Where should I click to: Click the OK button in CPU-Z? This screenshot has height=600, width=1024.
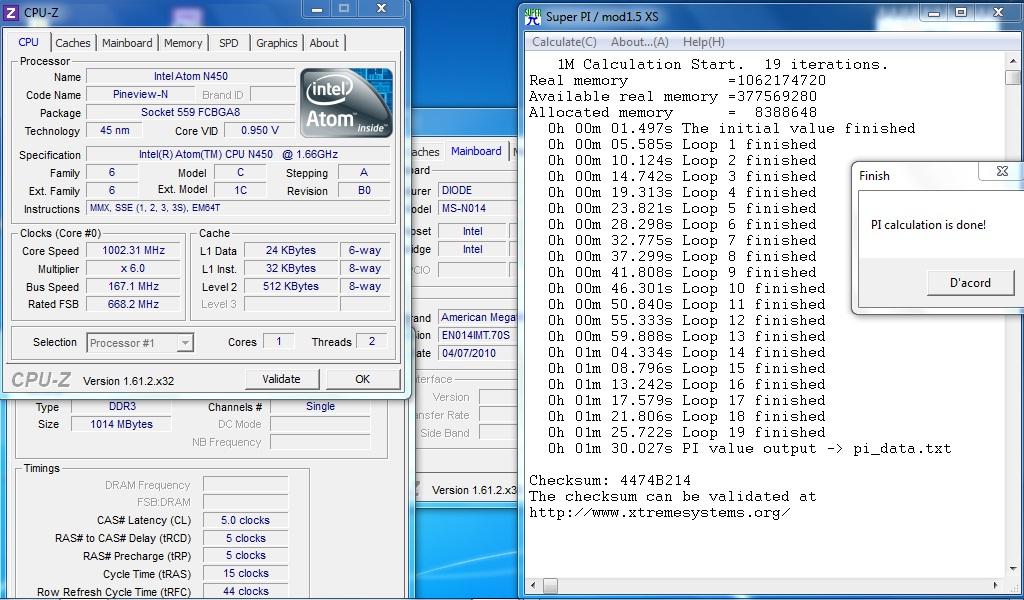coord(362,379)
